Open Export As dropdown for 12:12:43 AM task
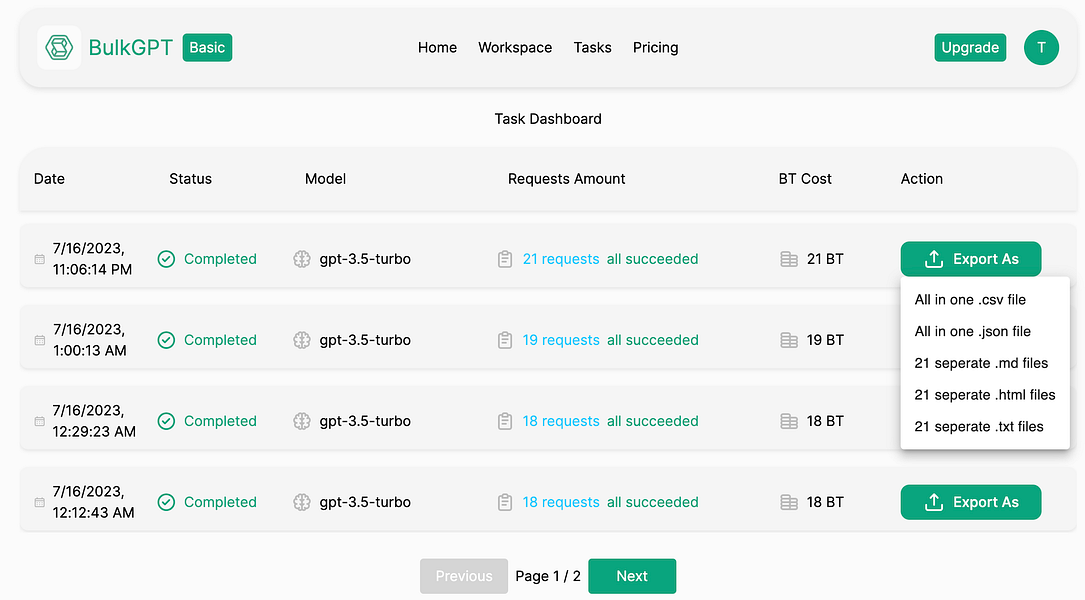Screen dimensions: 1085x600 (971, 502)
